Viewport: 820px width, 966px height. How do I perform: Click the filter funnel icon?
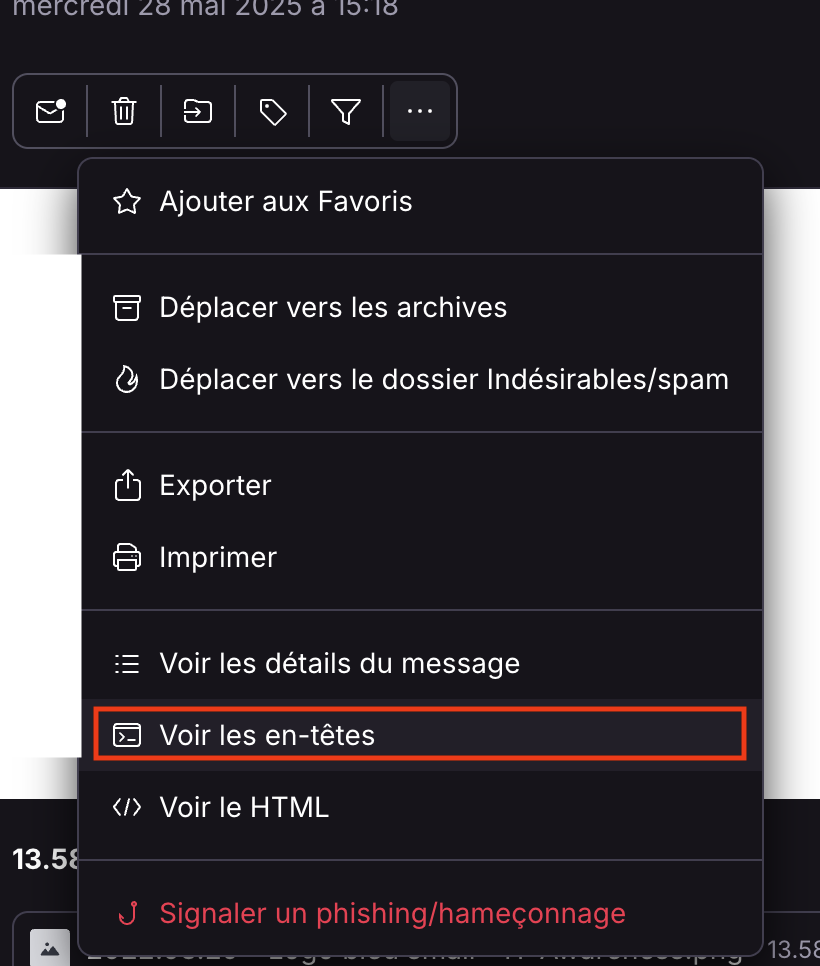coord(346,111)
